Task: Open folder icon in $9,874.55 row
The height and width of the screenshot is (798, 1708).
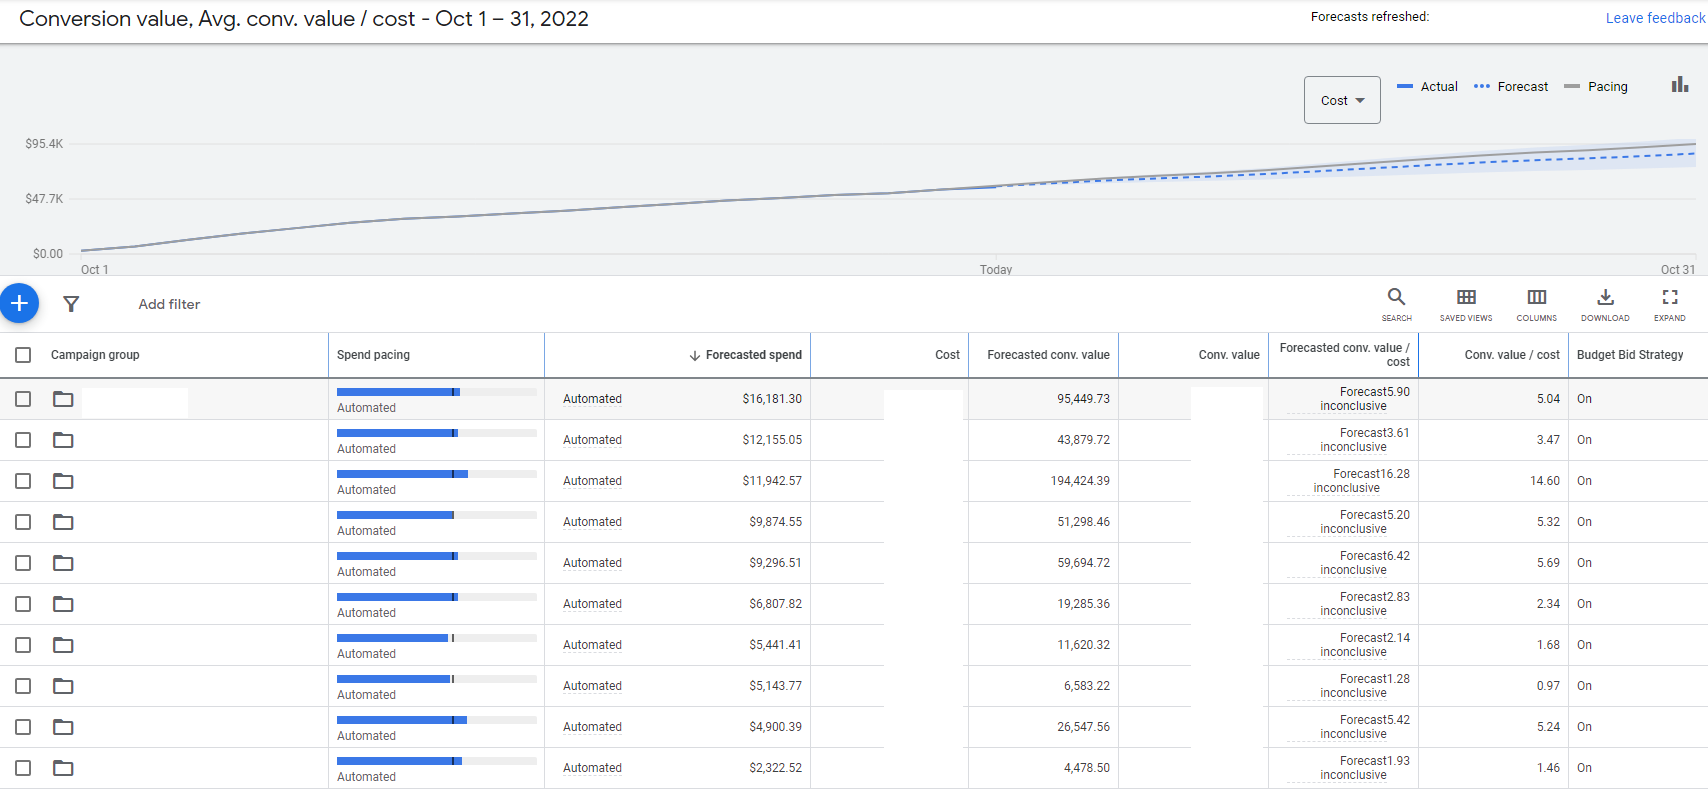Action: 63,522
